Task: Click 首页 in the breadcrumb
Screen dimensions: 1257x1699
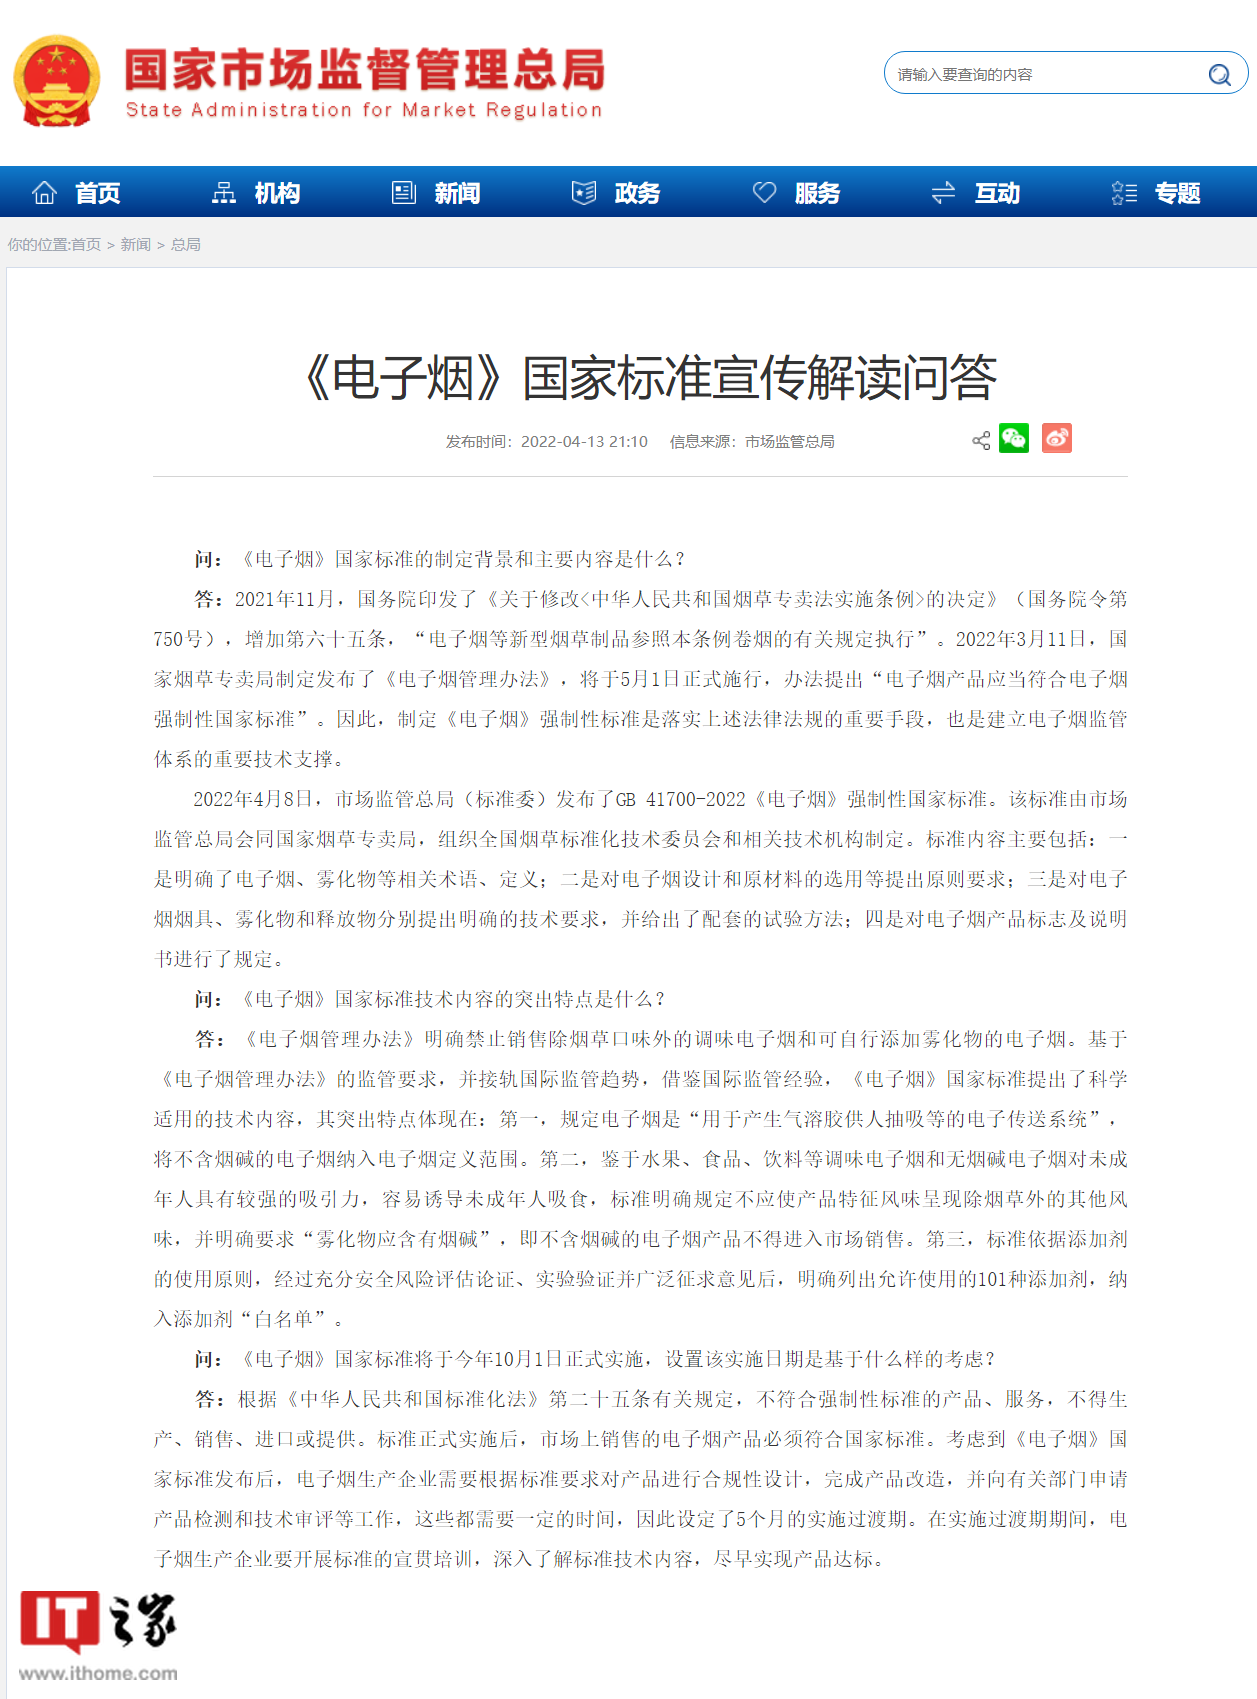Action: pos(86,245)
